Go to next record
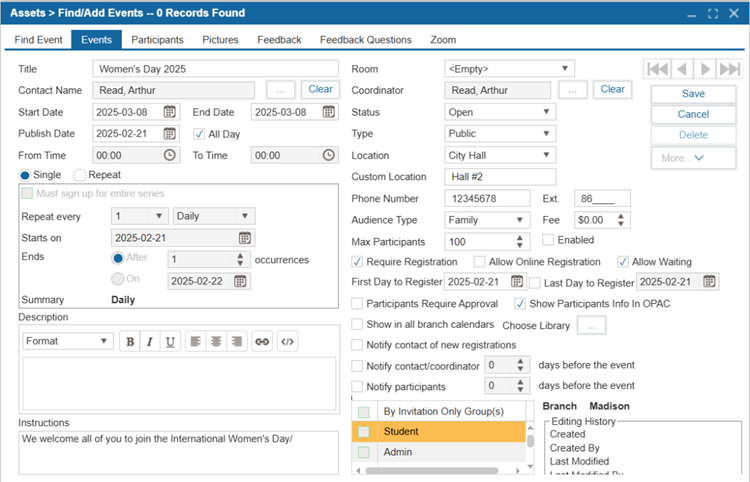750x482 pixels. pos(705,69)
